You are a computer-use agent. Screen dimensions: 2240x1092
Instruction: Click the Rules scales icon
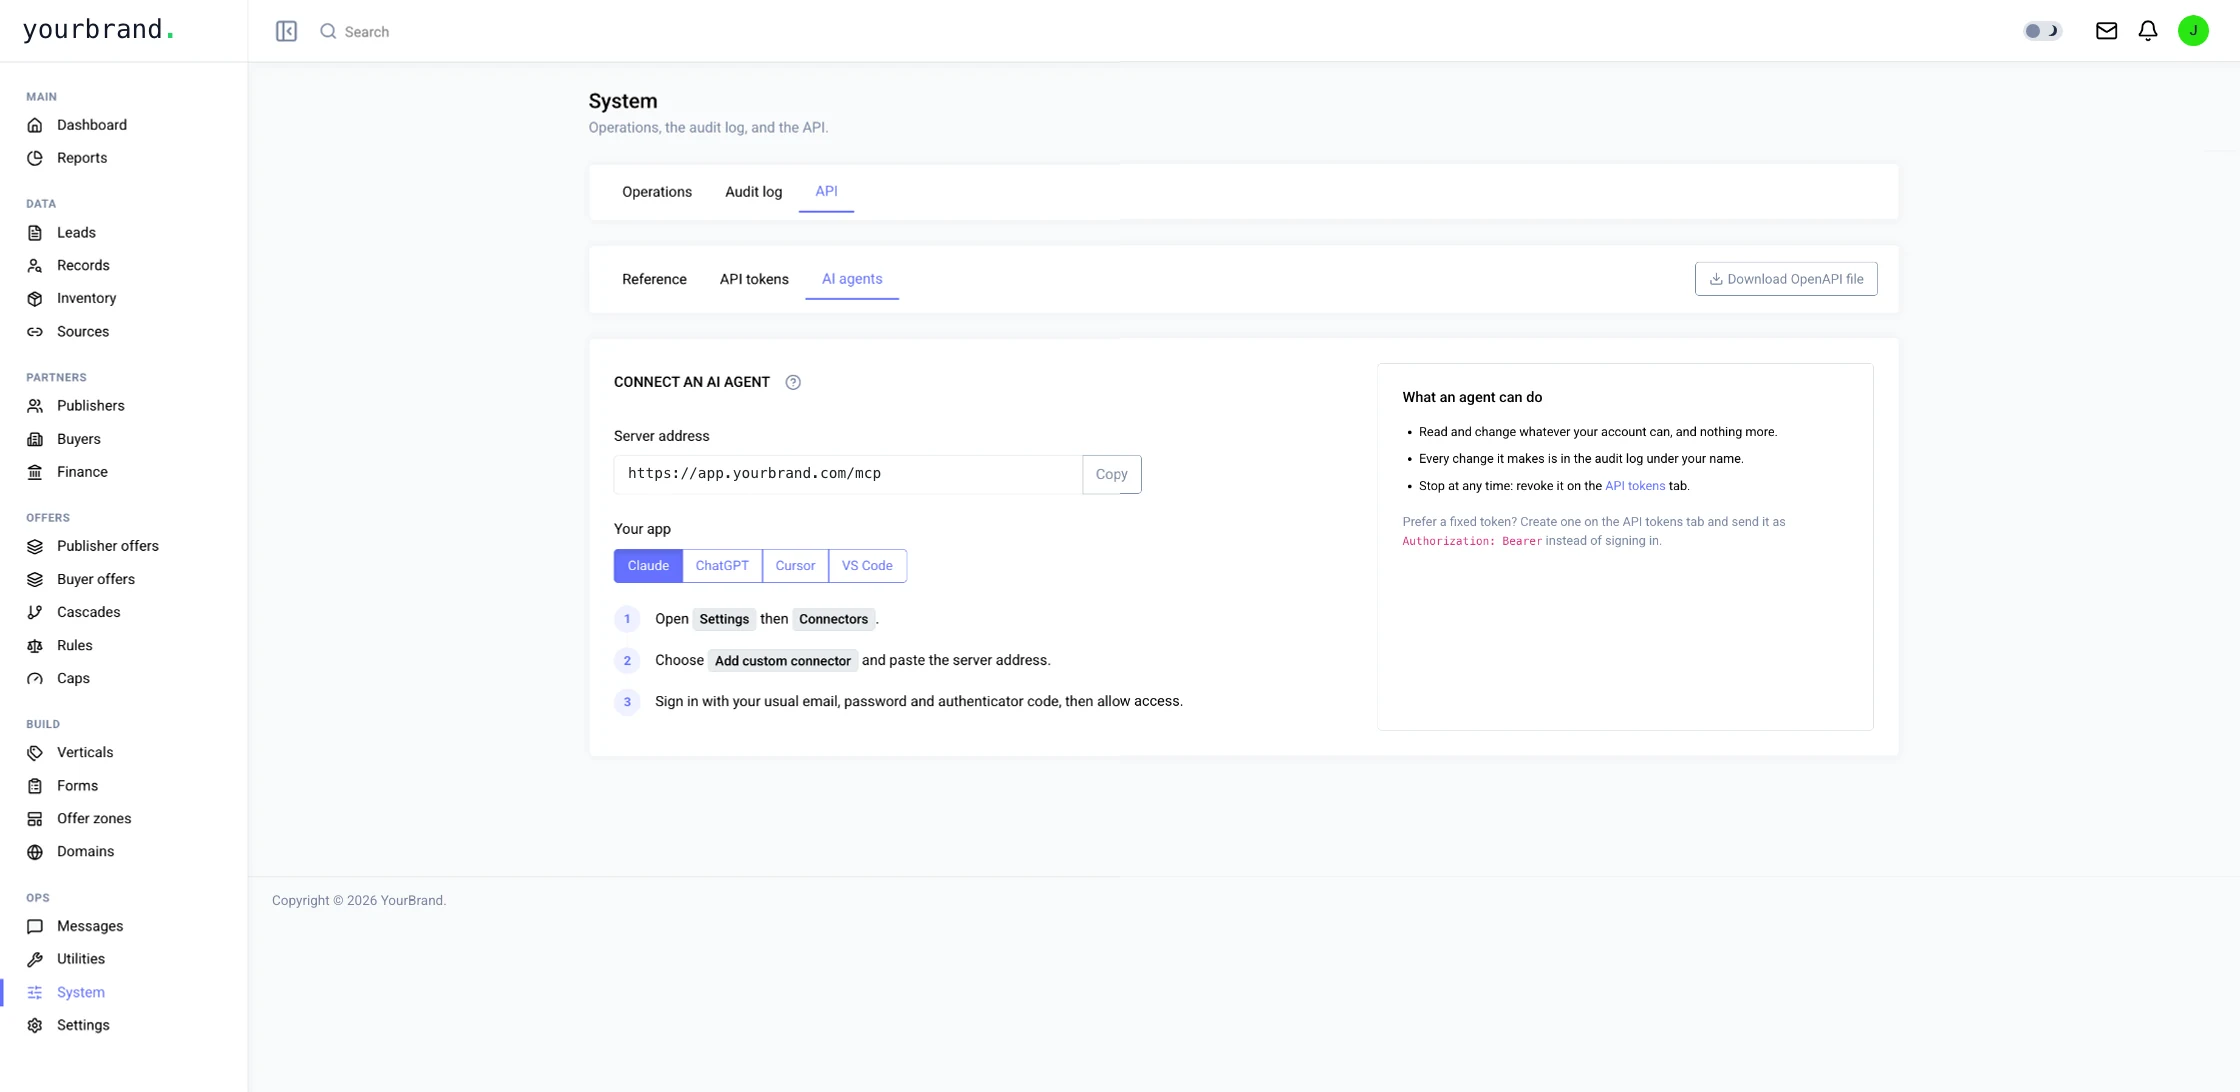pyautogui.click(x=35, y=646)
